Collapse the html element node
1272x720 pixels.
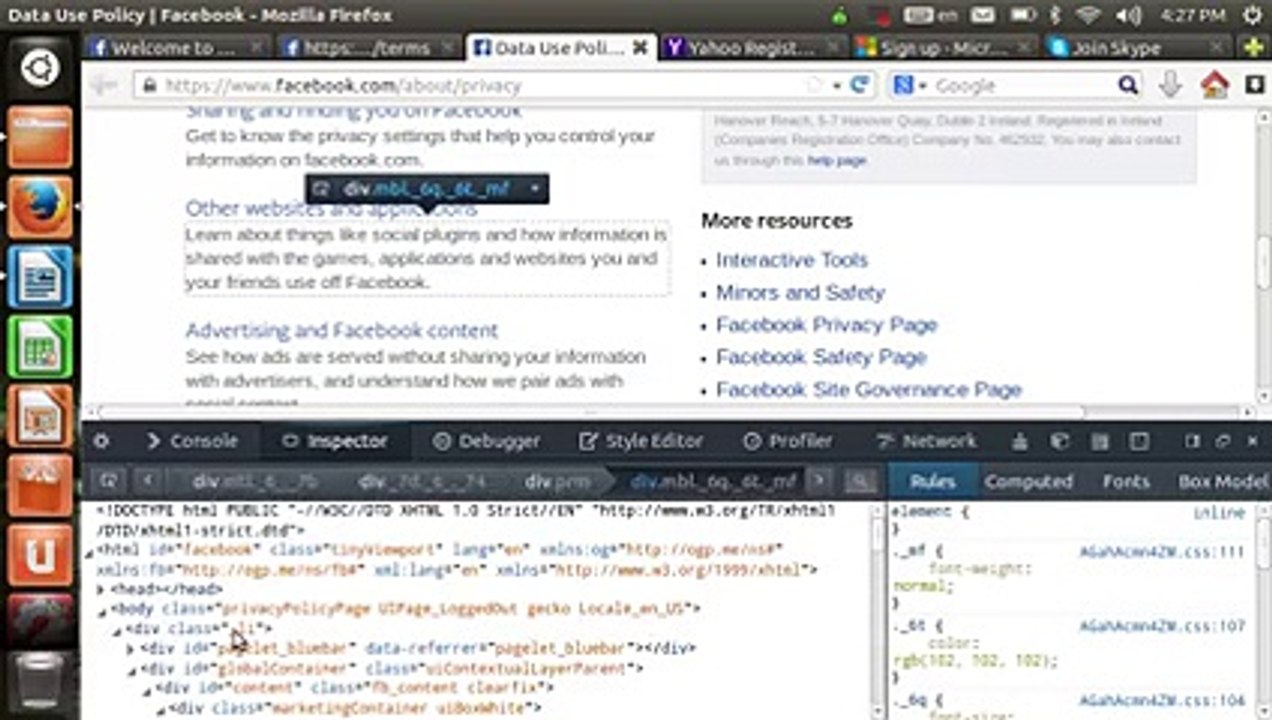tap(89, 552)
